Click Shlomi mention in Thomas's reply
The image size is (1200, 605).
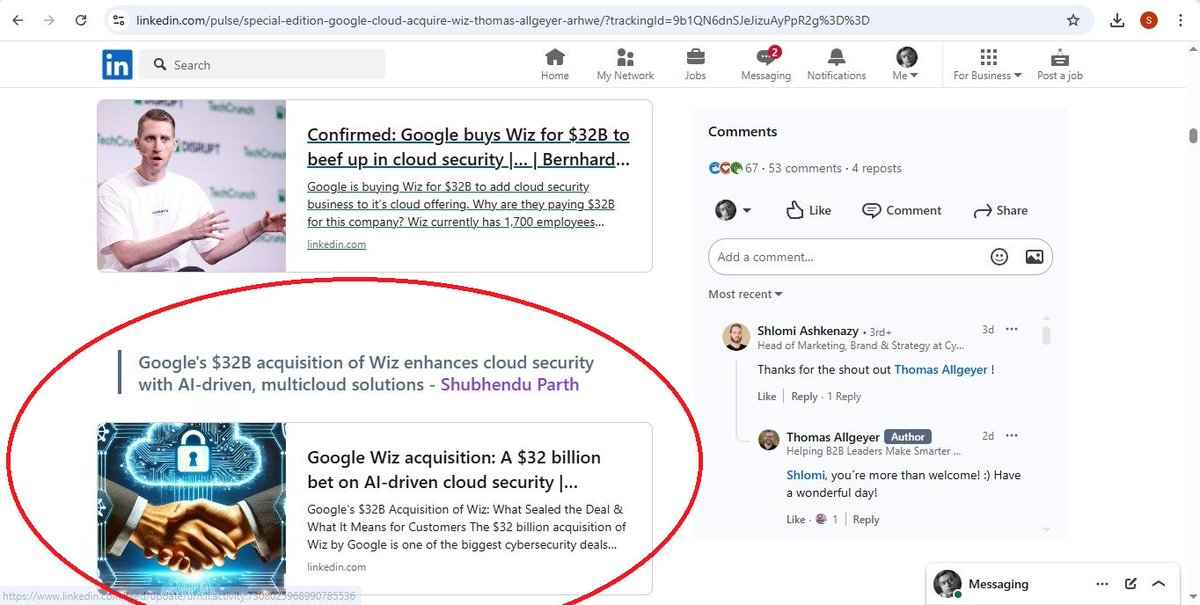(805, 475)
